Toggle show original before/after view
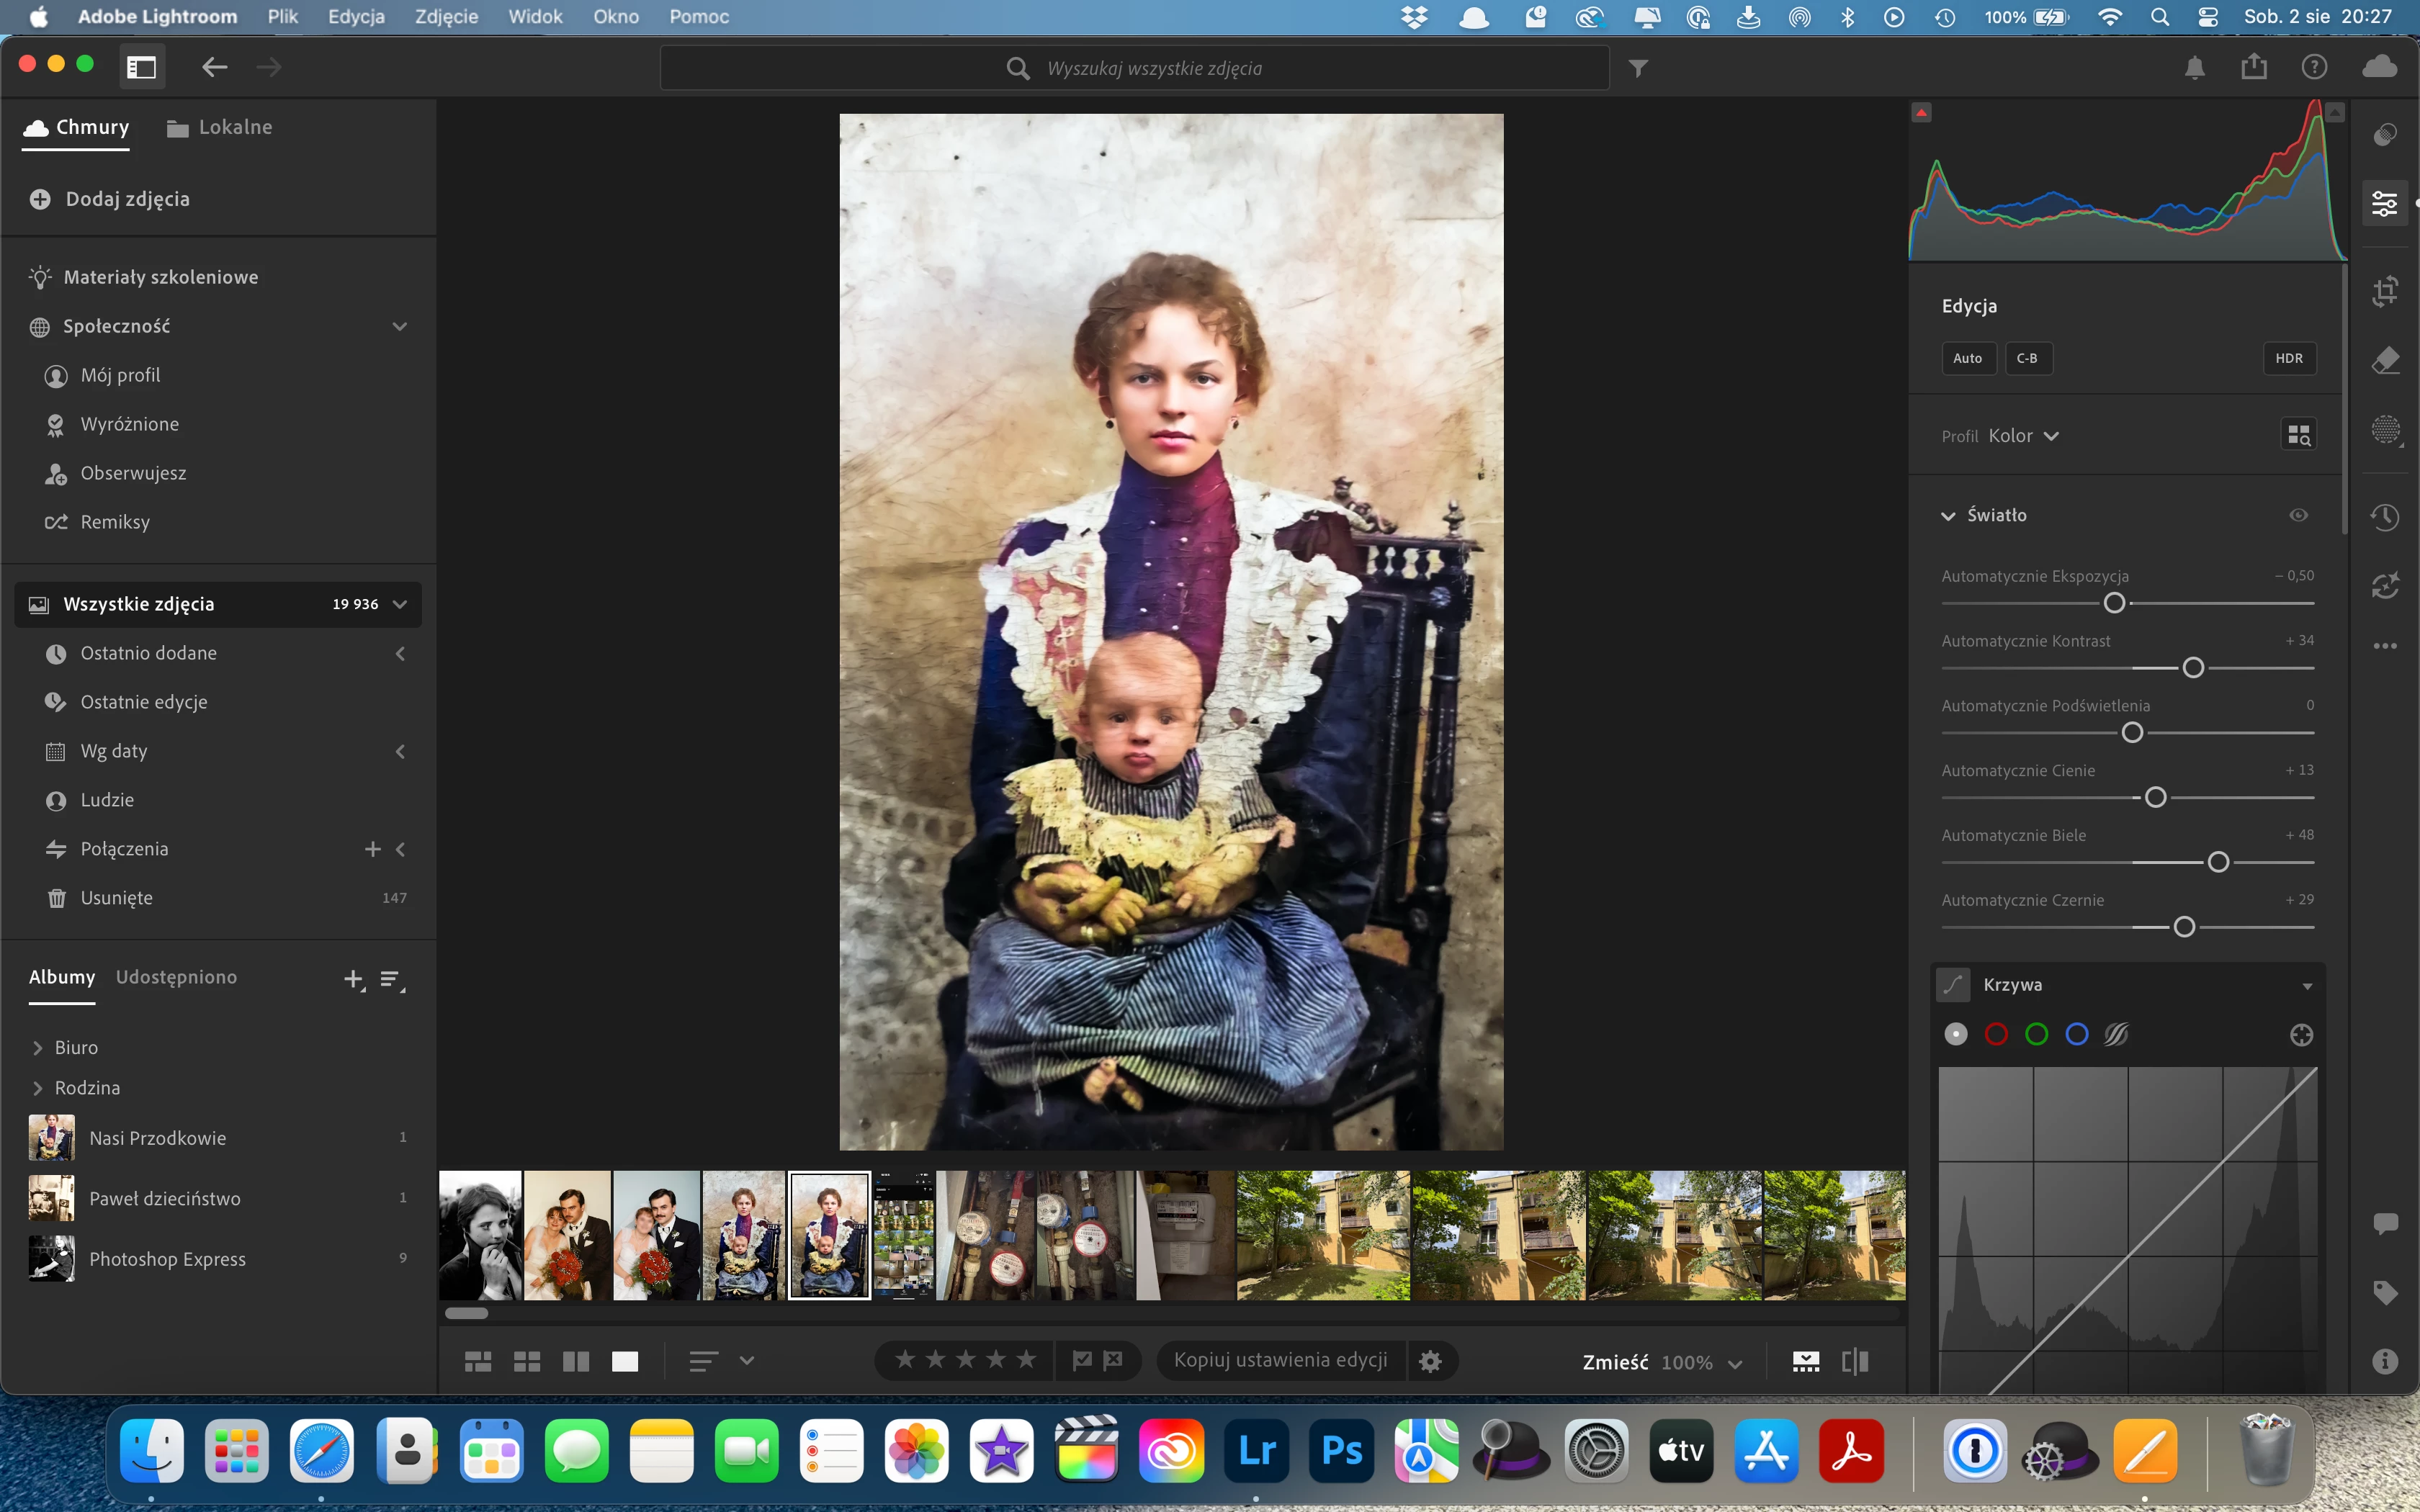The image size is (2420, 1512). tap(1855, 1361)
